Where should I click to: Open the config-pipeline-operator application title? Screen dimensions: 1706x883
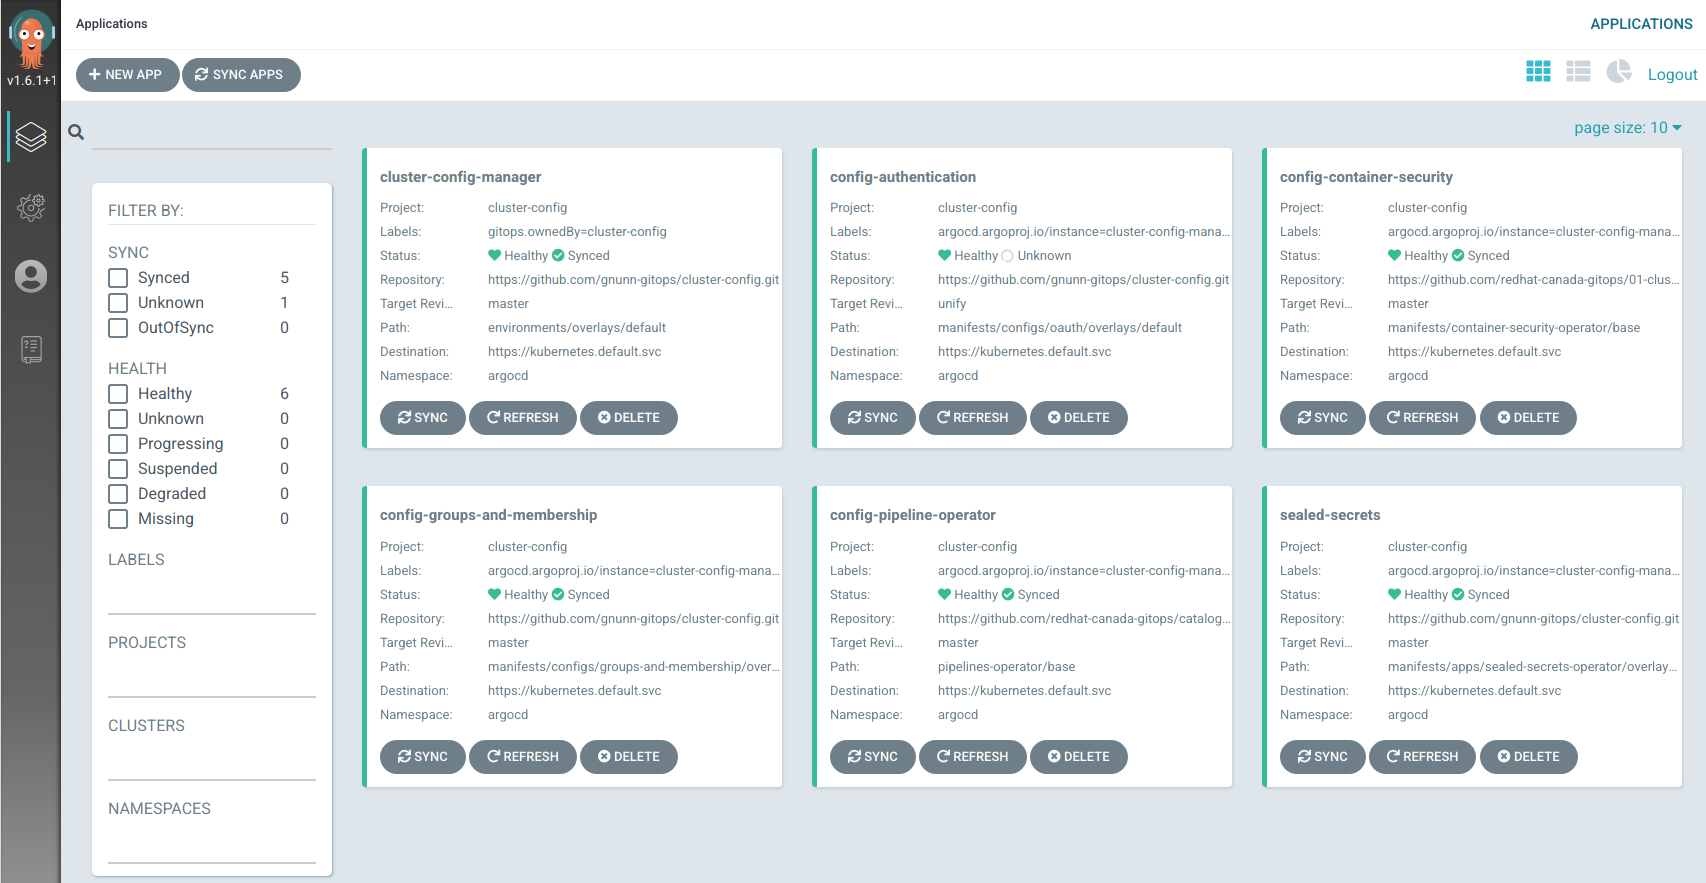click(x=913, y=515)
